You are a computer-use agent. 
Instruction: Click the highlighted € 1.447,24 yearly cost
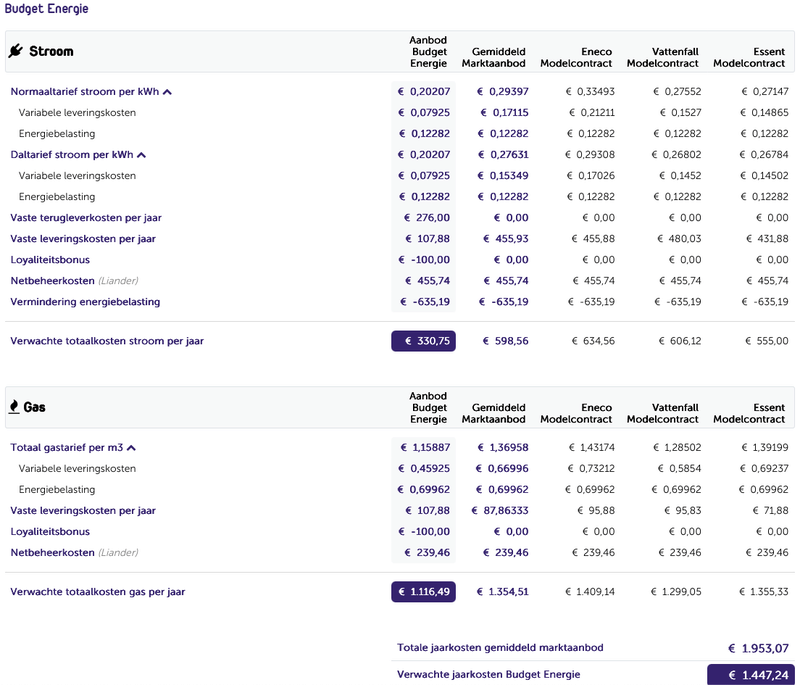tap(750, 675)
